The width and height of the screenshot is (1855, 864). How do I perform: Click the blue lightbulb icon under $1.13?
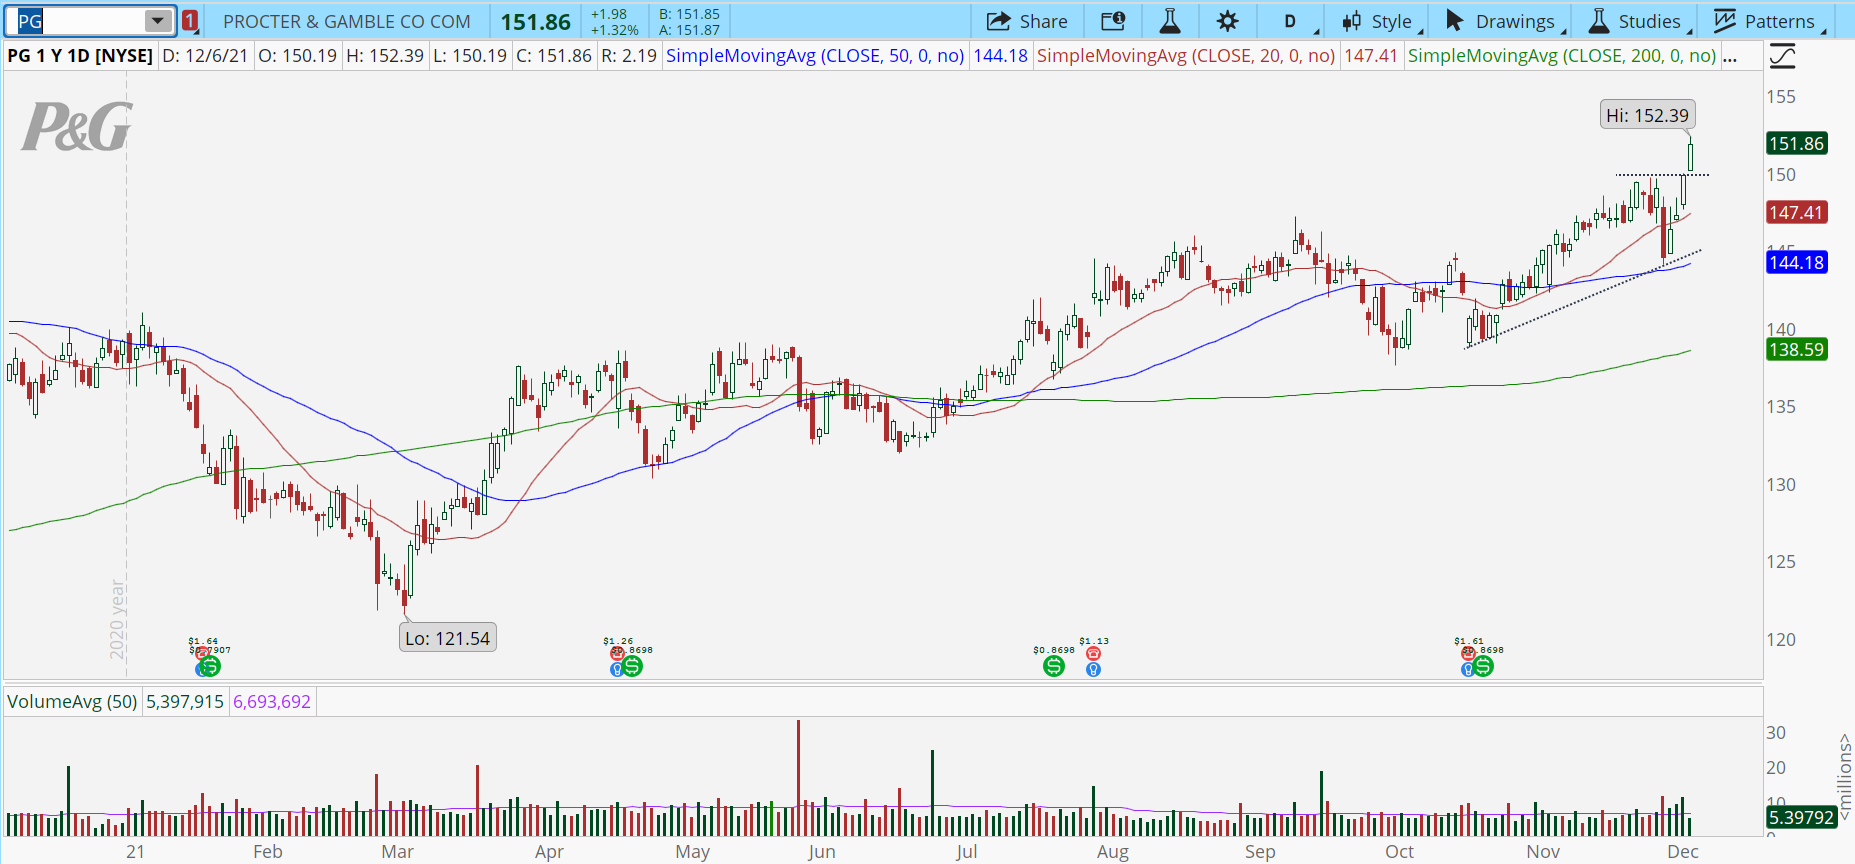coord(1093,669)
